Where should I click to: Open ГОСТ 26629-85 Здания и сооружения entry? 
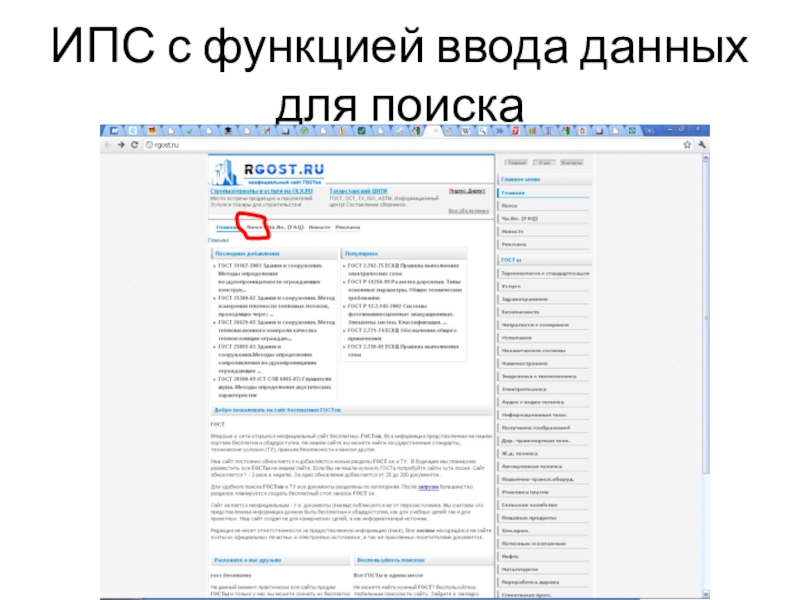click(277, 330)
